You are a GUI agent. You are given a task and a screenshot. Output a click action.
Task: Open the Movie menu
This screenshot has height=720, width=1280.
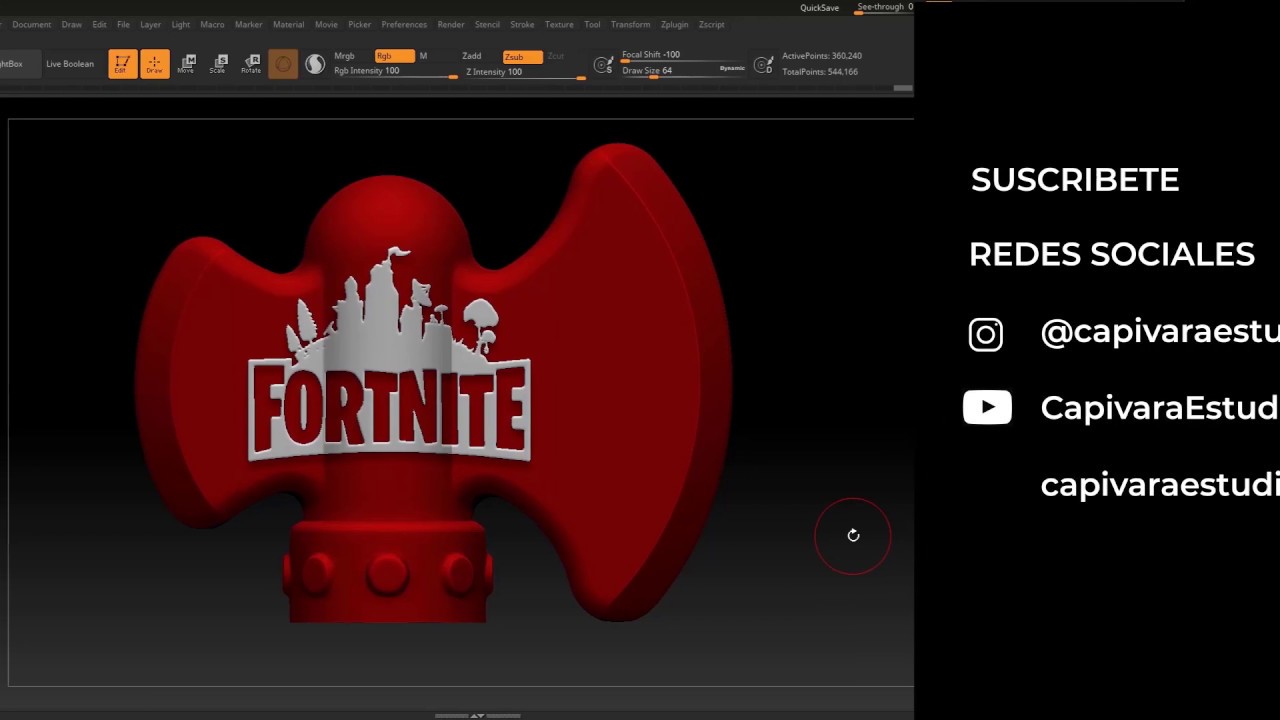326,24
